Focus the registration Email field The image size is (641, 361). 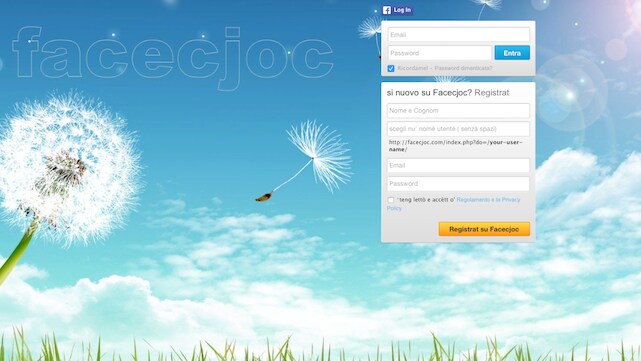click(x=458, y=166)
